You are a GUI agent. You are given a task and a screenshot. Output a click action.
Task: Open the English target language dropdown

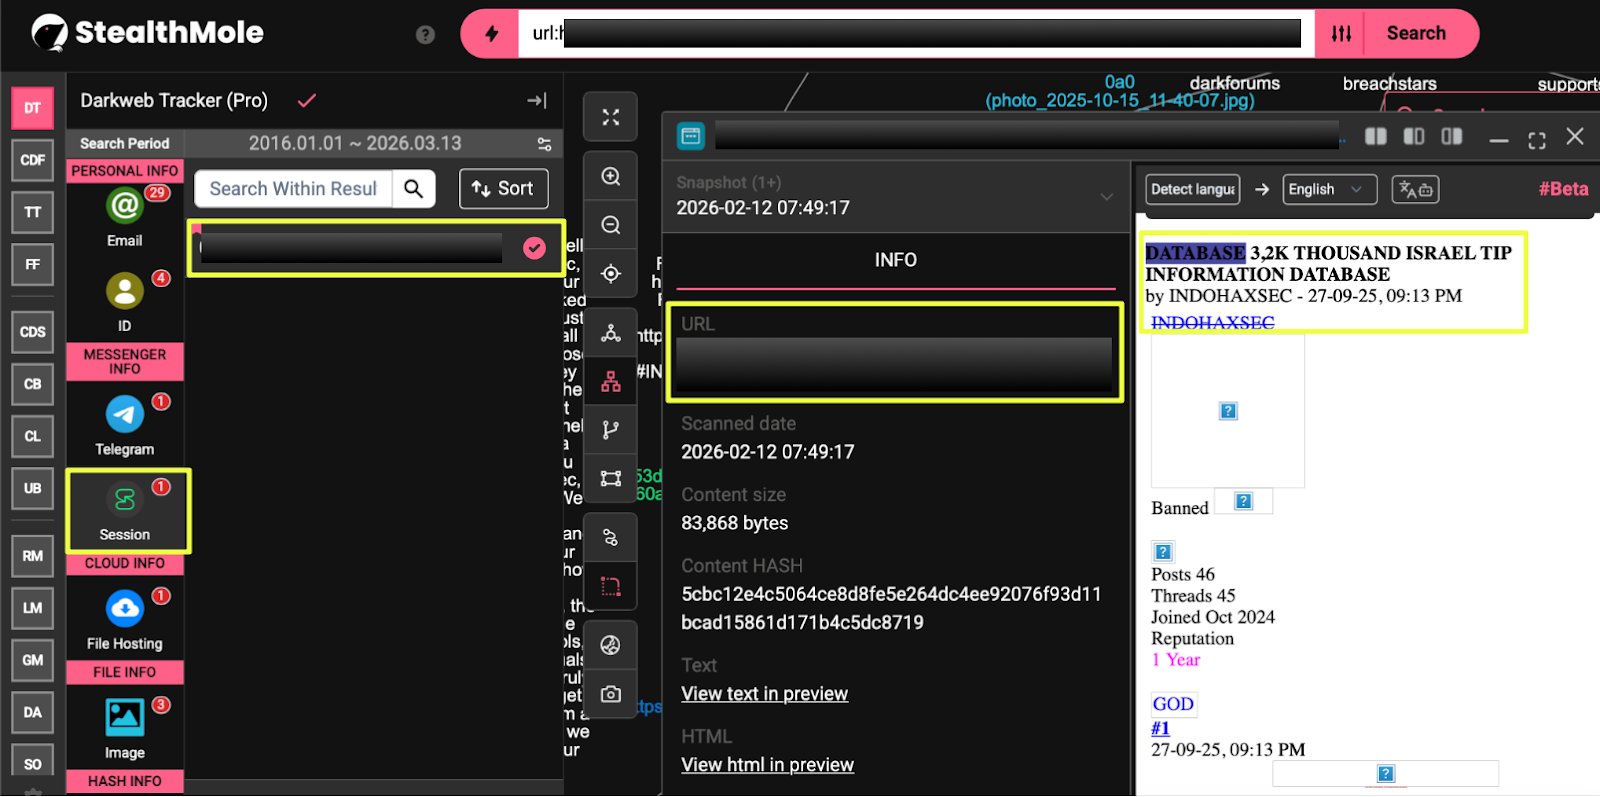(1324, 189)
